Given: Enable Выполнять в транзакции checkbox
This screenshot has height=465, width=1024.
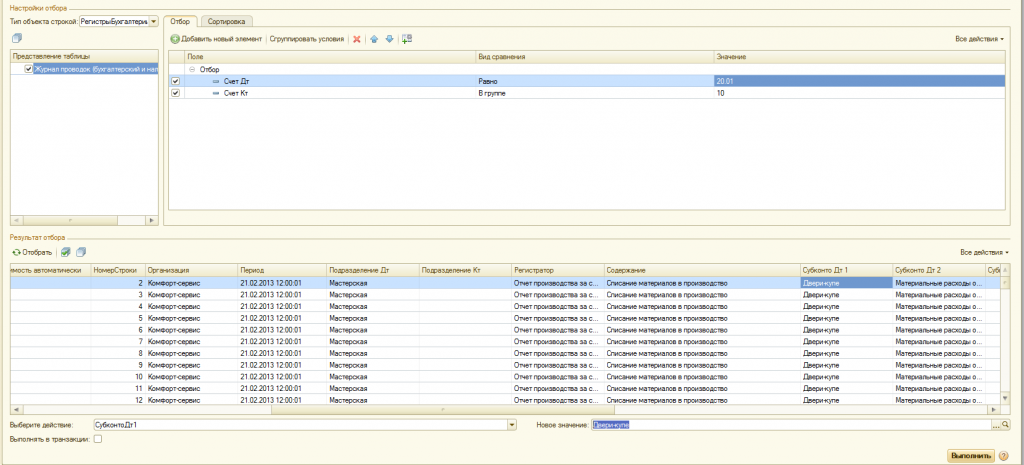Looking at the screenshot, I should point(98,440).
